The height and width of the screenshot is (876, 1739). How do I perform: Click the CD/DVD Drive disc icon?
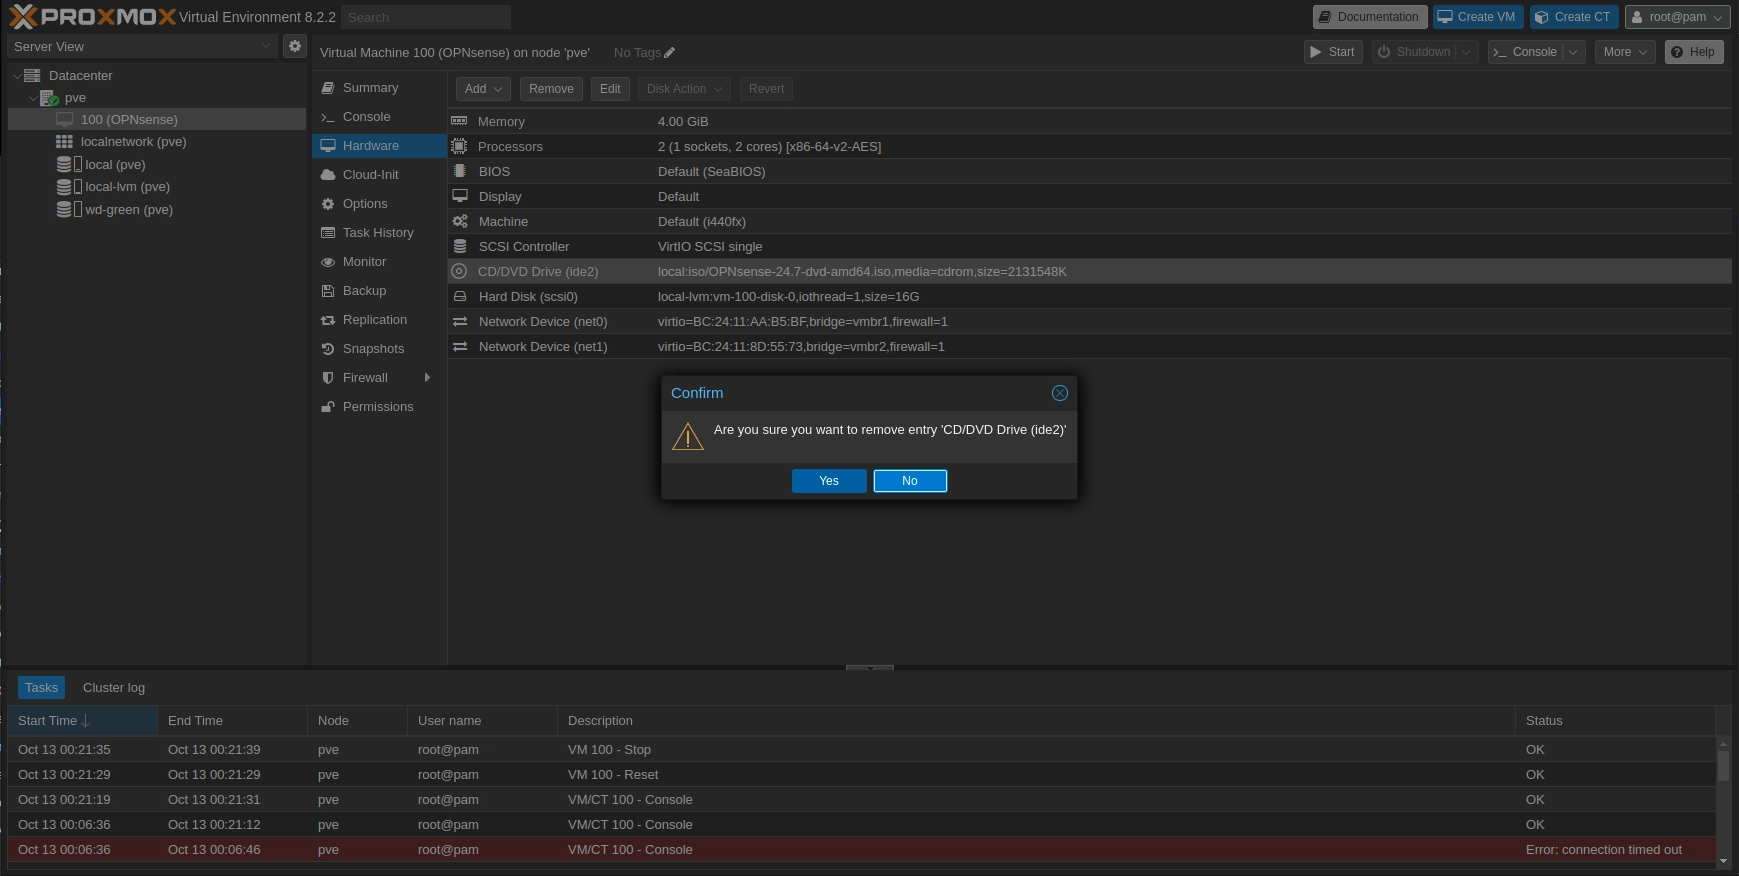459,271
